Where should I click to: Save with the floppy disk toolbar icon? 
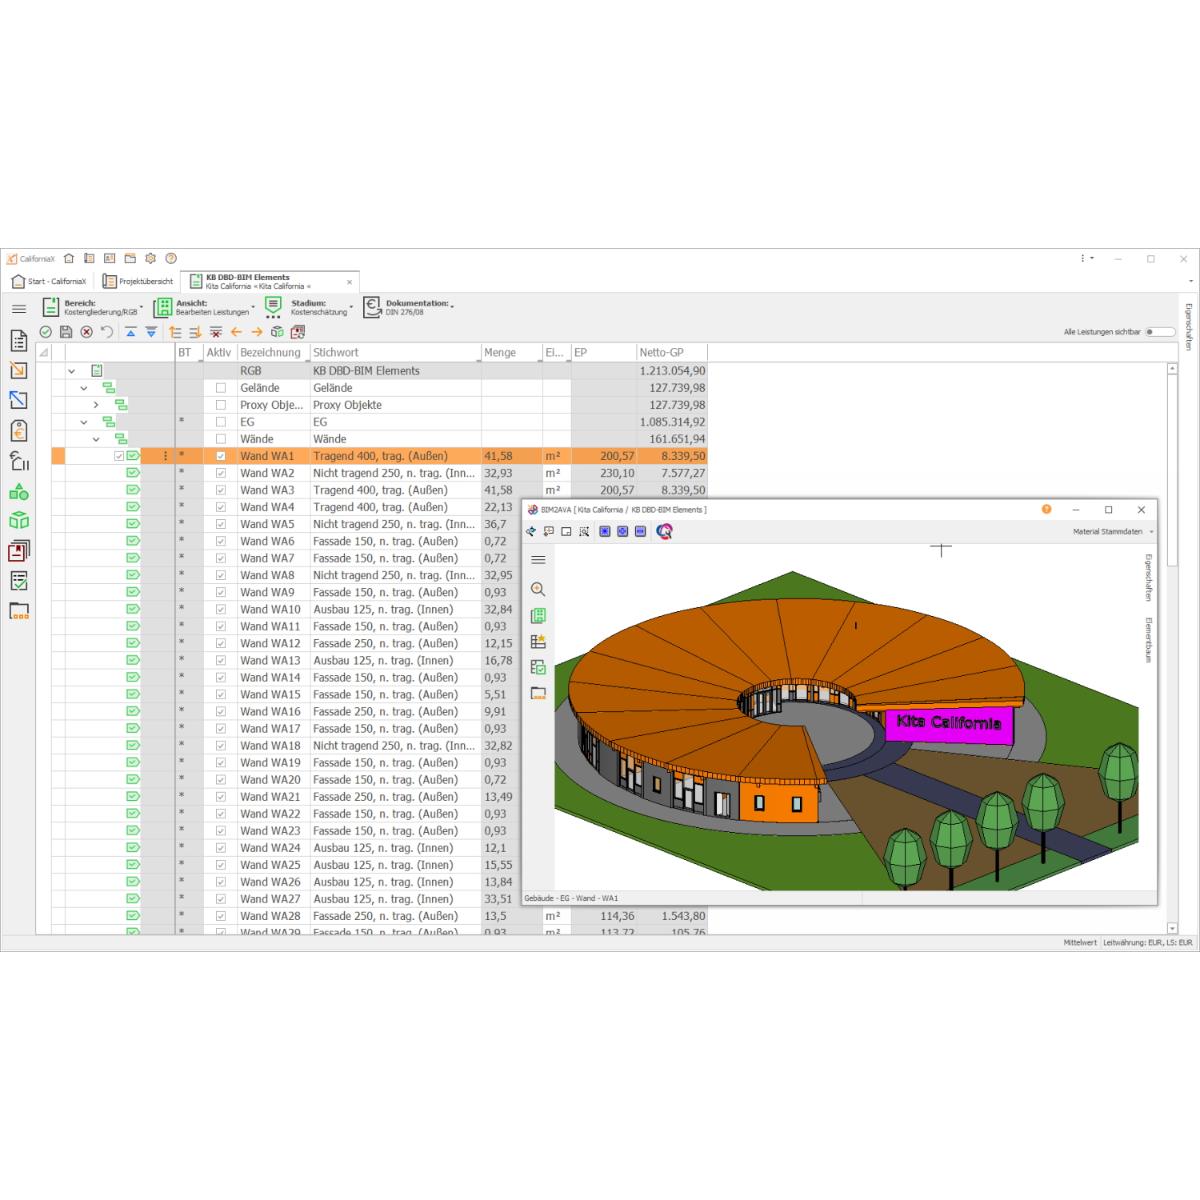[66, 332]
